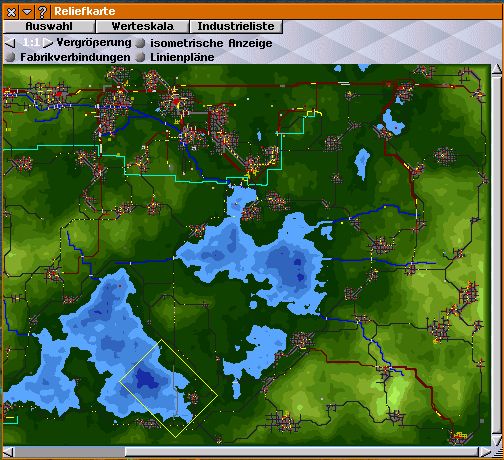Click the darkest blue lake area inside viewport rectangle
The width and height of the screenshot is (504, 460).
pyautogui.click(x=147, y=379)
